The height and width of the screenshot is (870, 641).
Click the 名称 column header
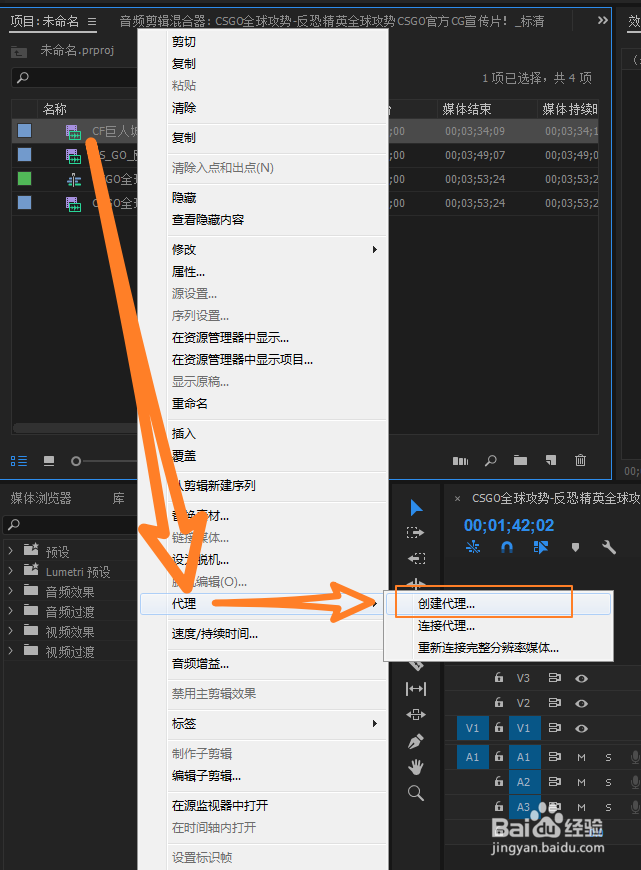pyautogui.click(x=54, y=109)
